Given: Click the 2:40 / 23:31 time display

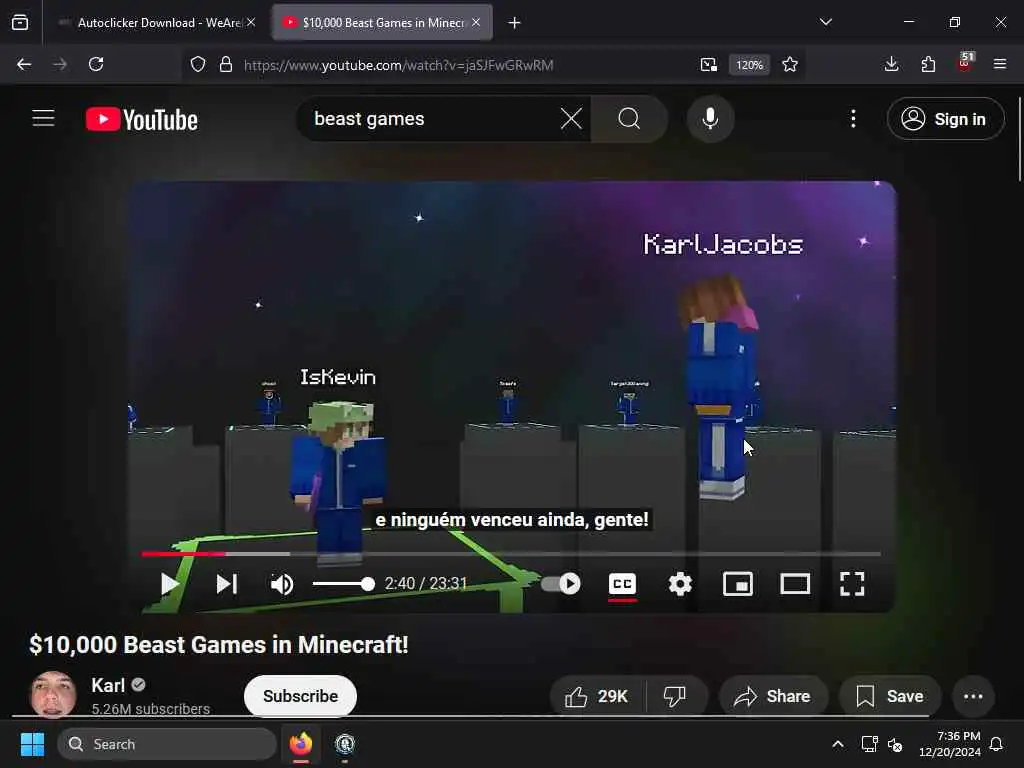Looking at the screenshot, I should point(426,583).
